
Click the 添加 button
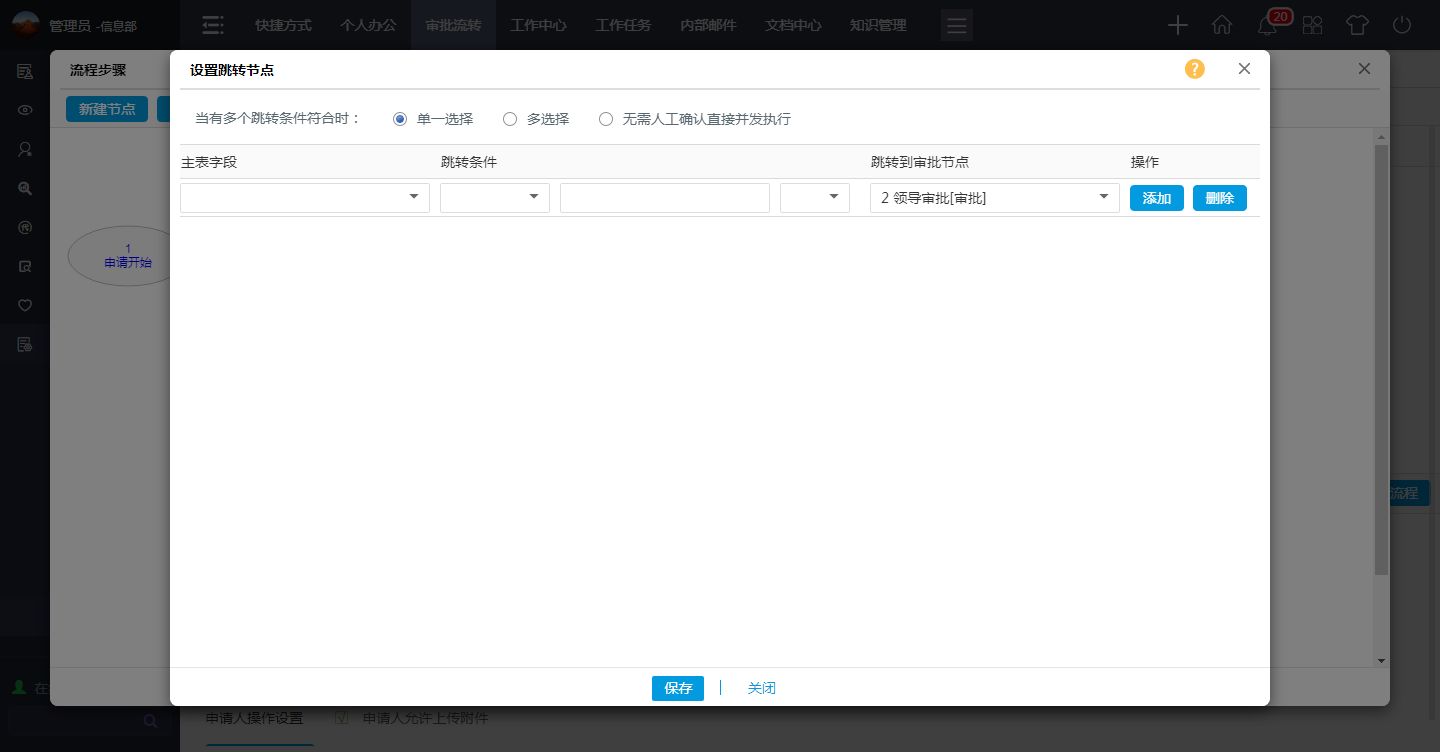[1156, 198]
